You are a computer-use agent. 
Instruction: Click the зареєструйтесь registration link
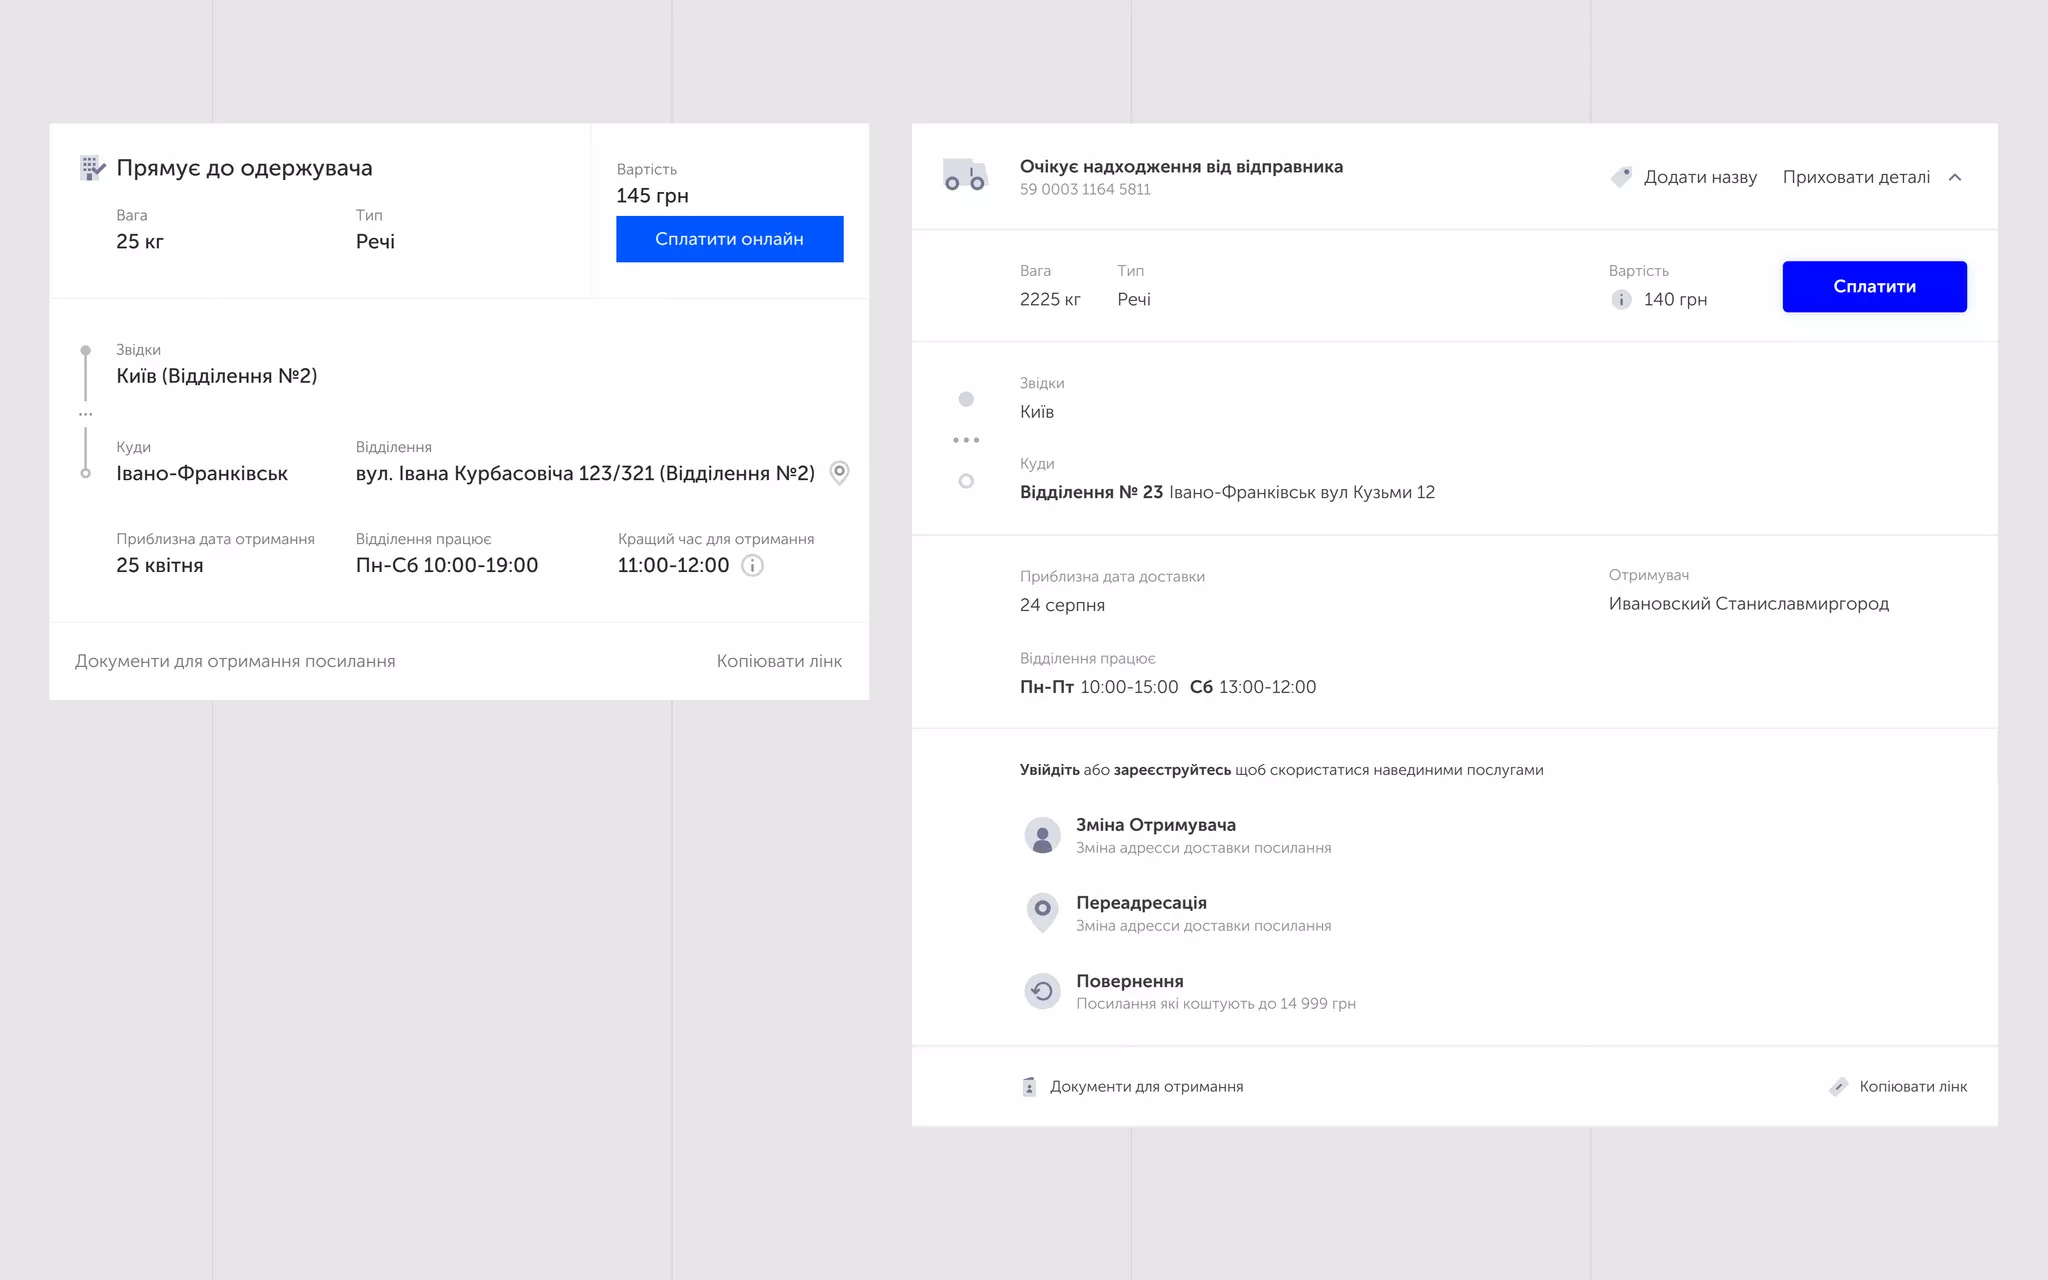click(1172, 770)
